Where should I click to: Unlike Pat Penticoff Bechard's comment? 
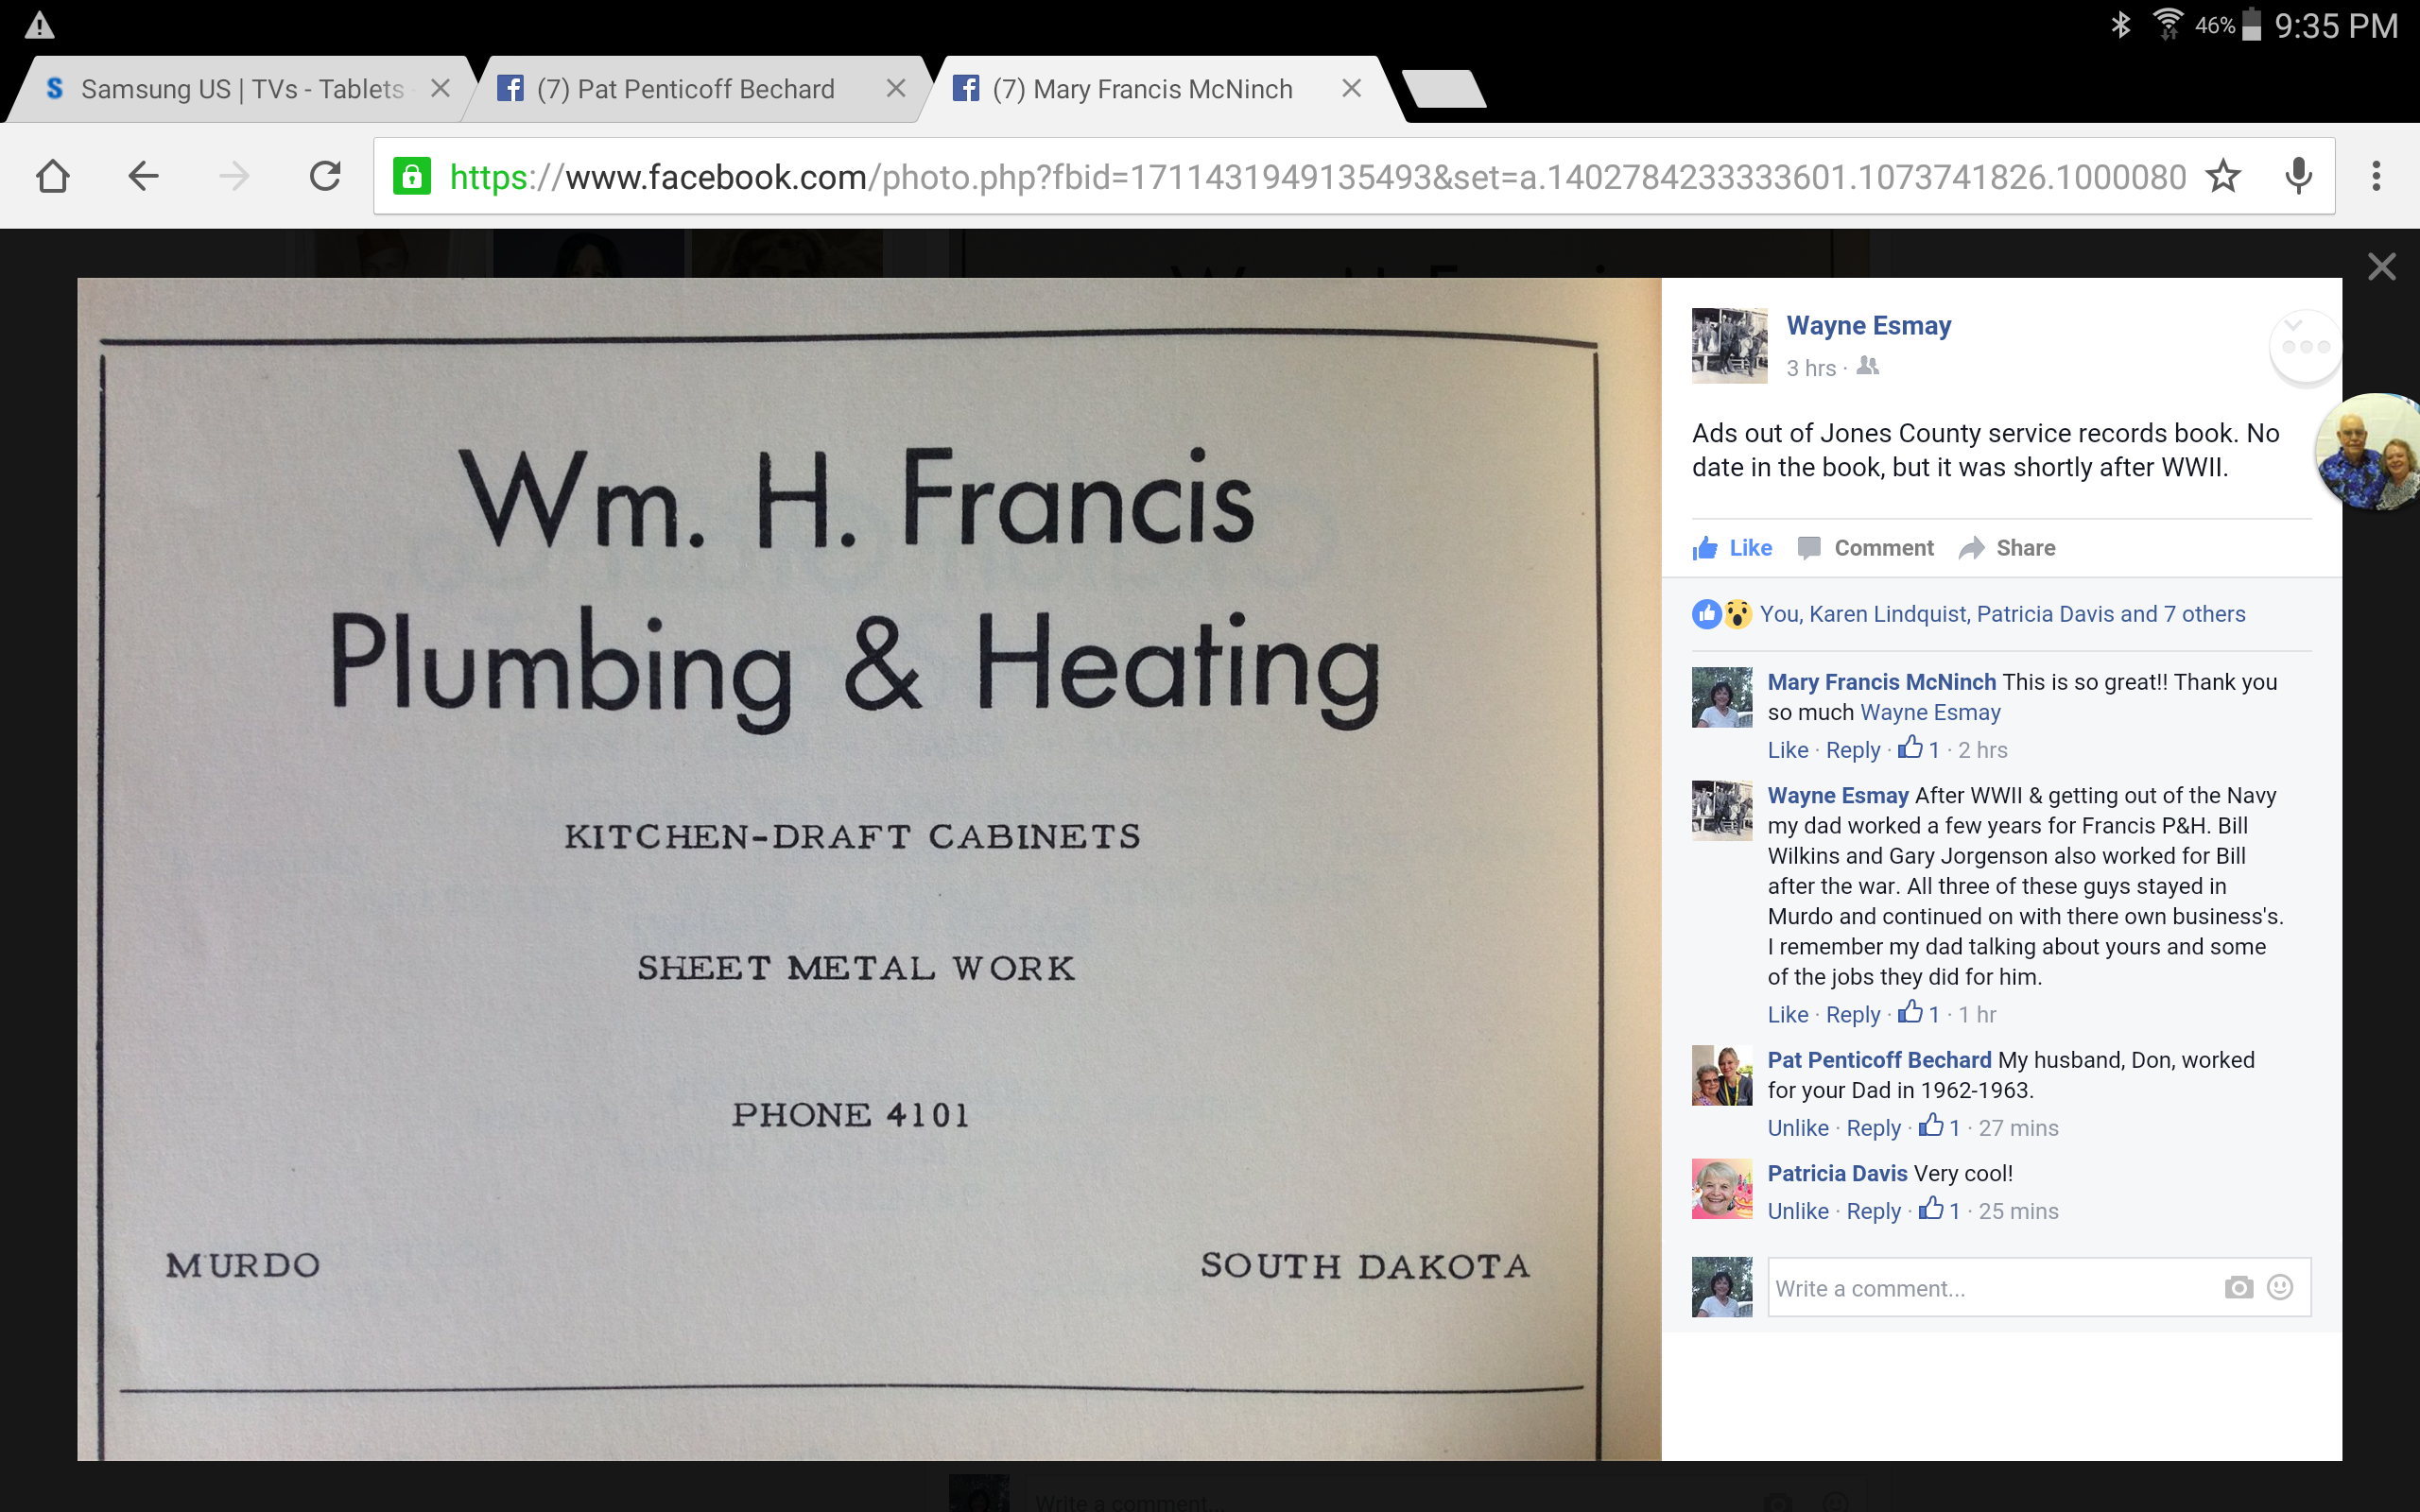pyautogui.click(x=1797, y=1128)
